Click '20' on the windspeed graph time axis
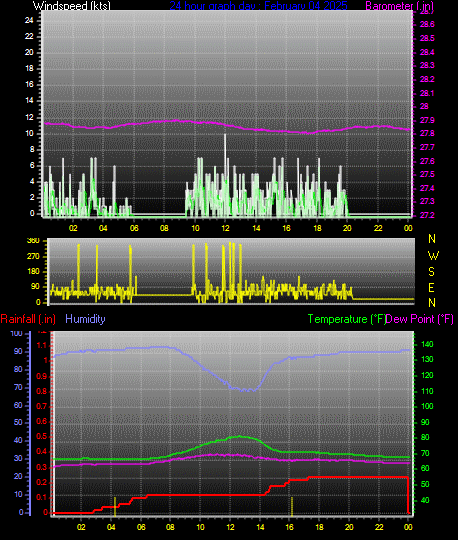The image size is (458, 540). (x=347, y=228)
